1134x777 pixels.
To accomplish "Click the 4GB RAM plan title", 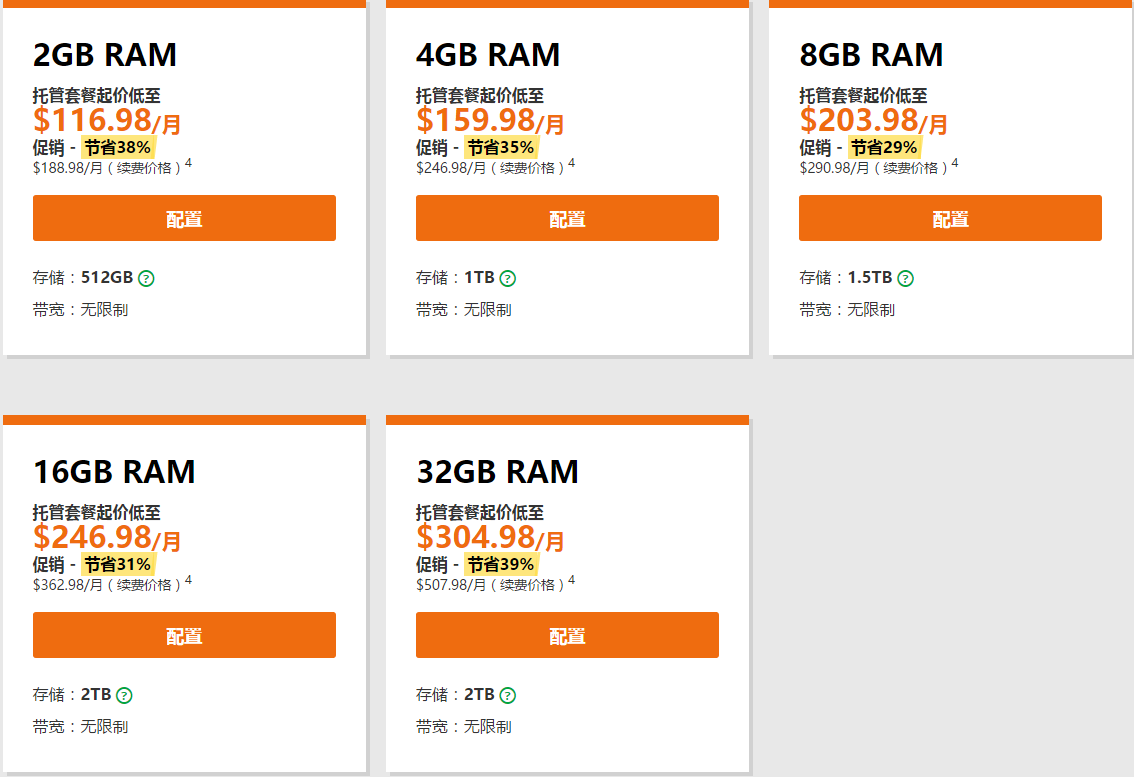I will point(488,54).
